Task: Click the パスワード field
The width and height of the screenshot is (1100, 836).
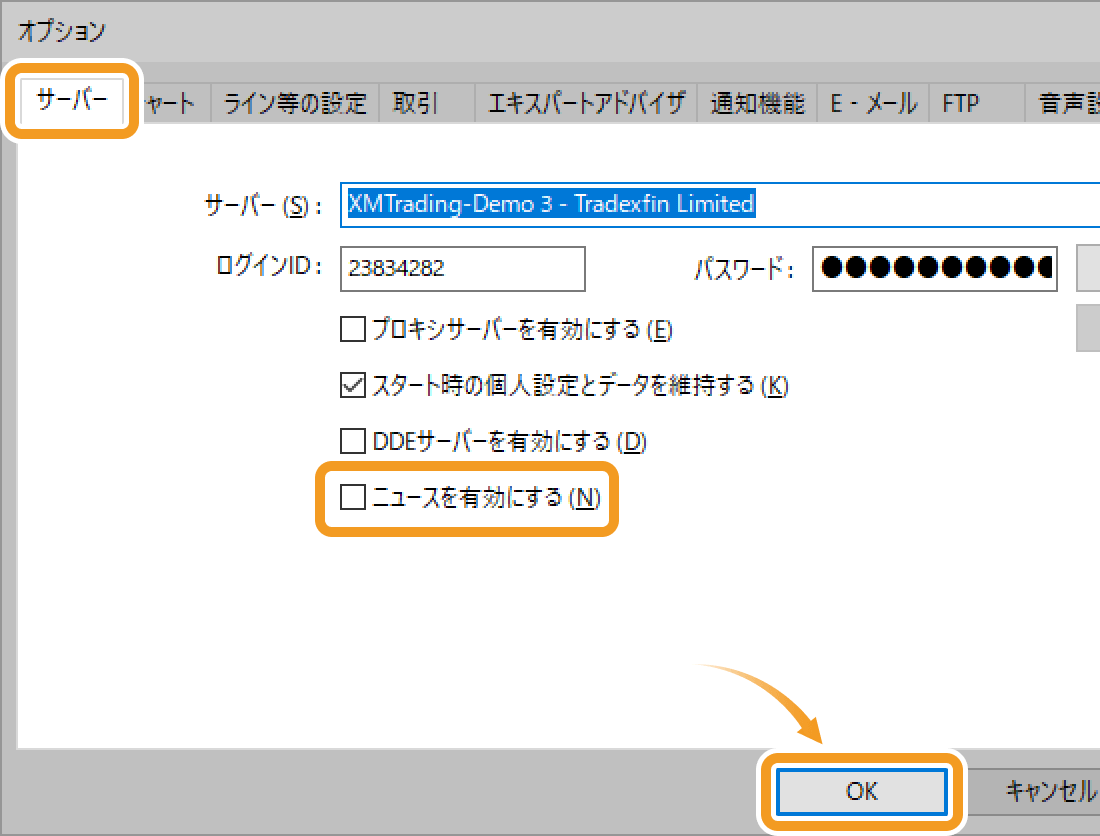Action: [x=934, y=268]
